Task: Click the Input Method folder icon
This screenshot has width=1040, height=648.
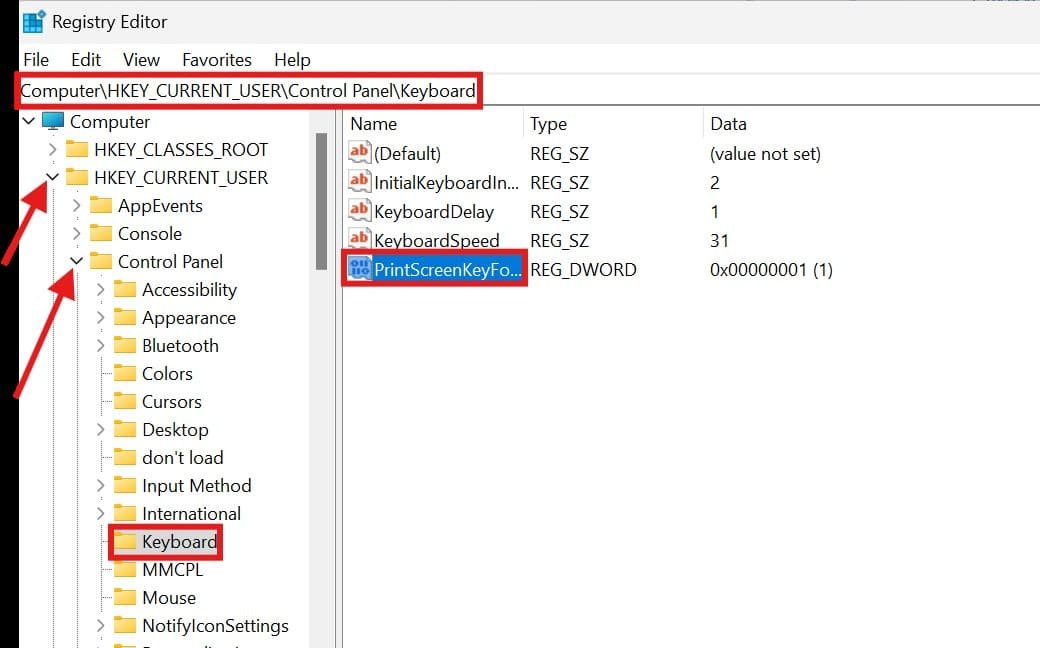Action: [125, 485]
